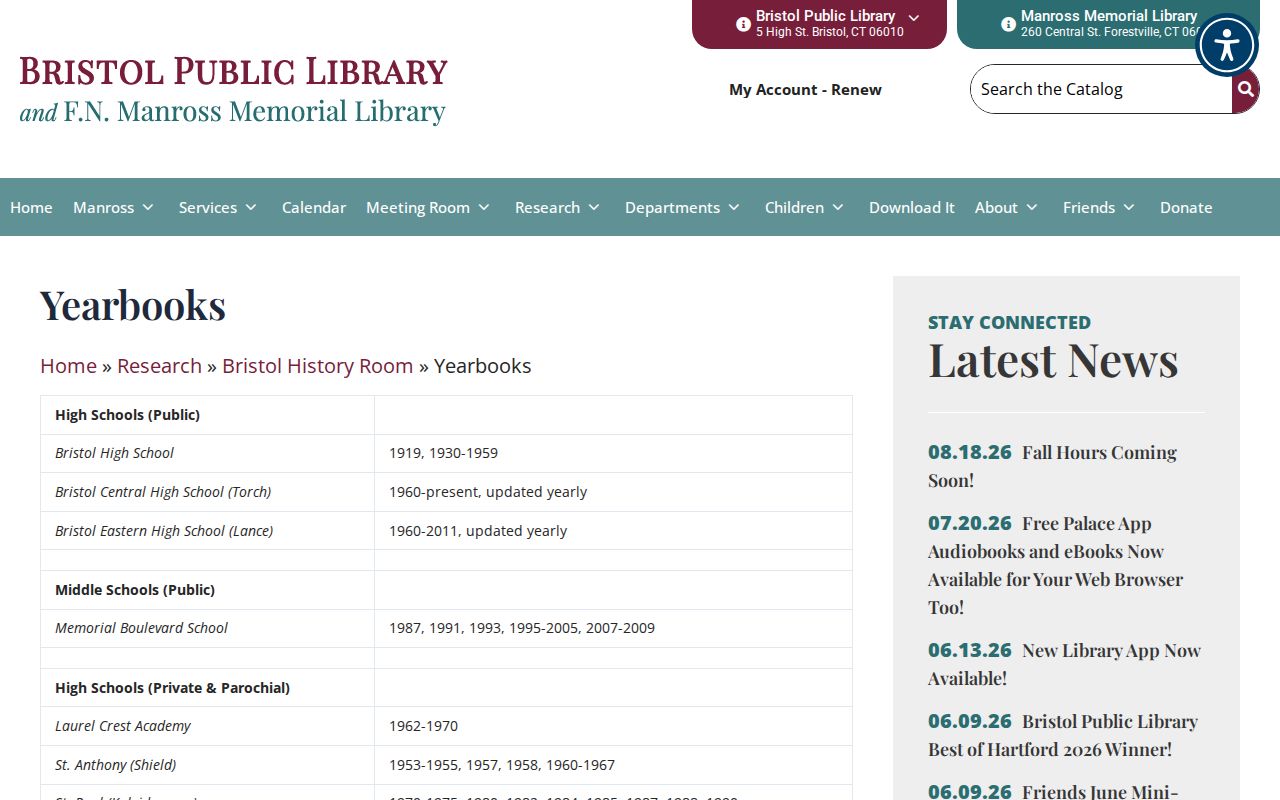1280x800 pixels.
Task: Follow the Research breadcrumb link
Action: coord(159,366)
